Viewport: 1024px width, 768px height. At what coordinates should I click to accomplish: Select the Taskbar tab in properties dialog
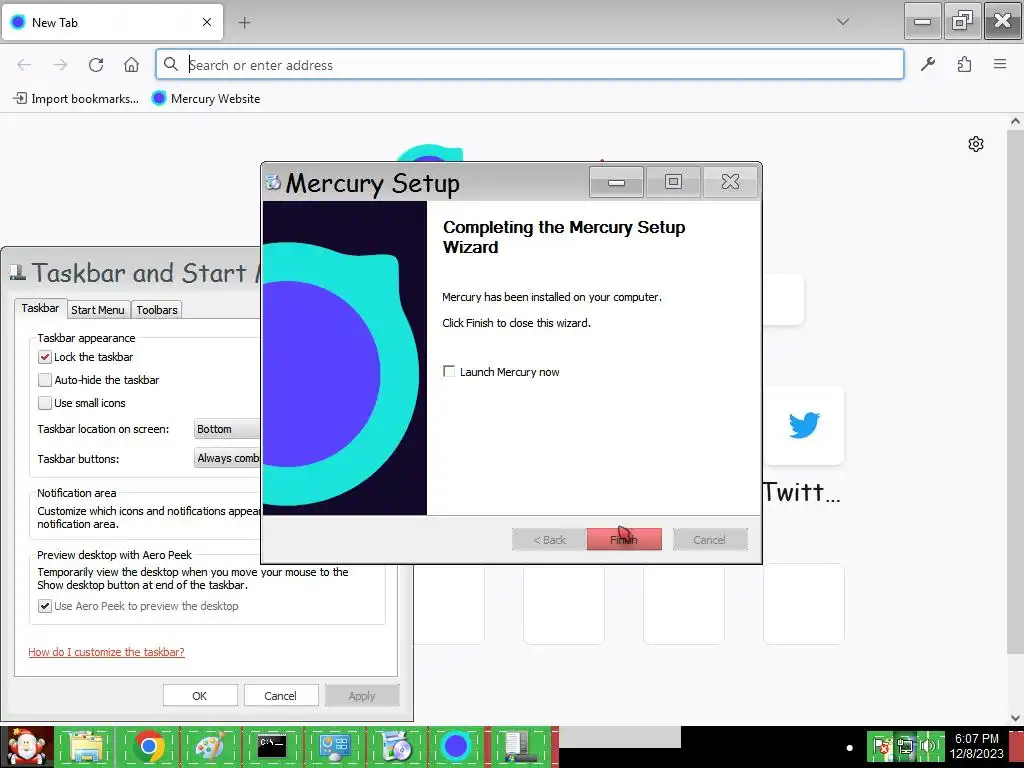(40, 308)
